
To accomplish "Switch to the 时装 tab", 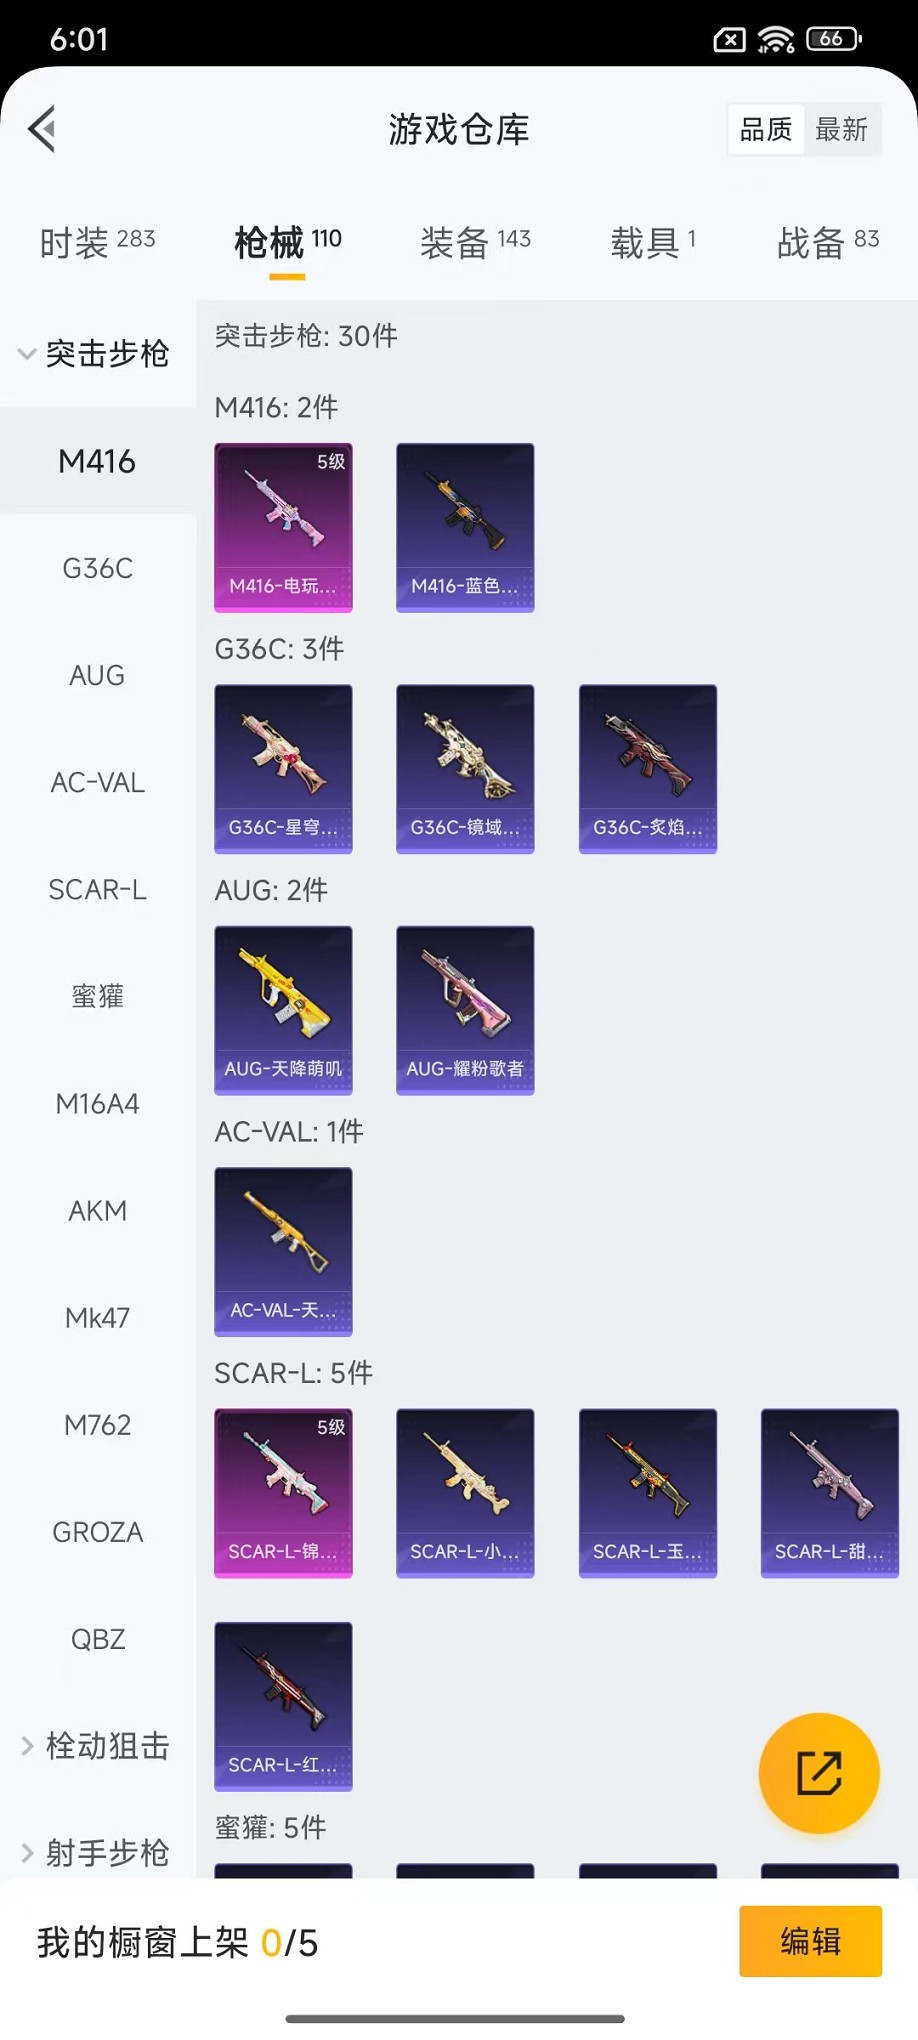I will click(97, 242).
